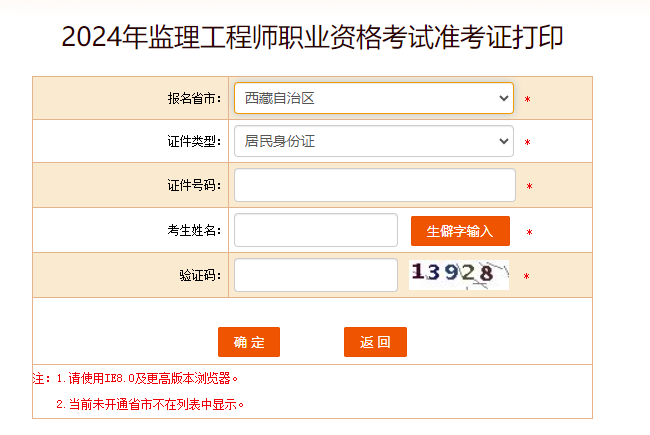Click the red asterisk next to captcha image
The width and height of the screenshot is (650, 435).
click(x=526, y=277)
